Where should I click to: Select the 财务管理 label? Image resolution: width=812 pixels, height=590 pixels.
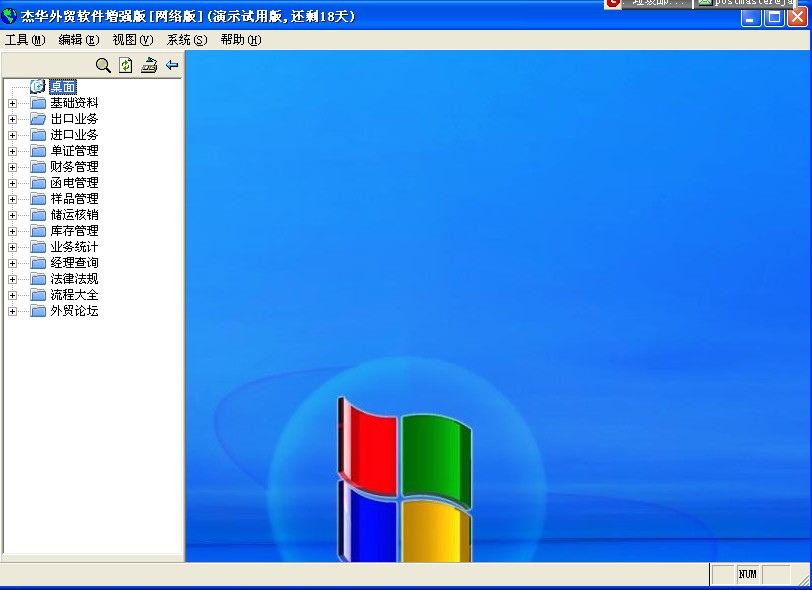click(74, 167)
